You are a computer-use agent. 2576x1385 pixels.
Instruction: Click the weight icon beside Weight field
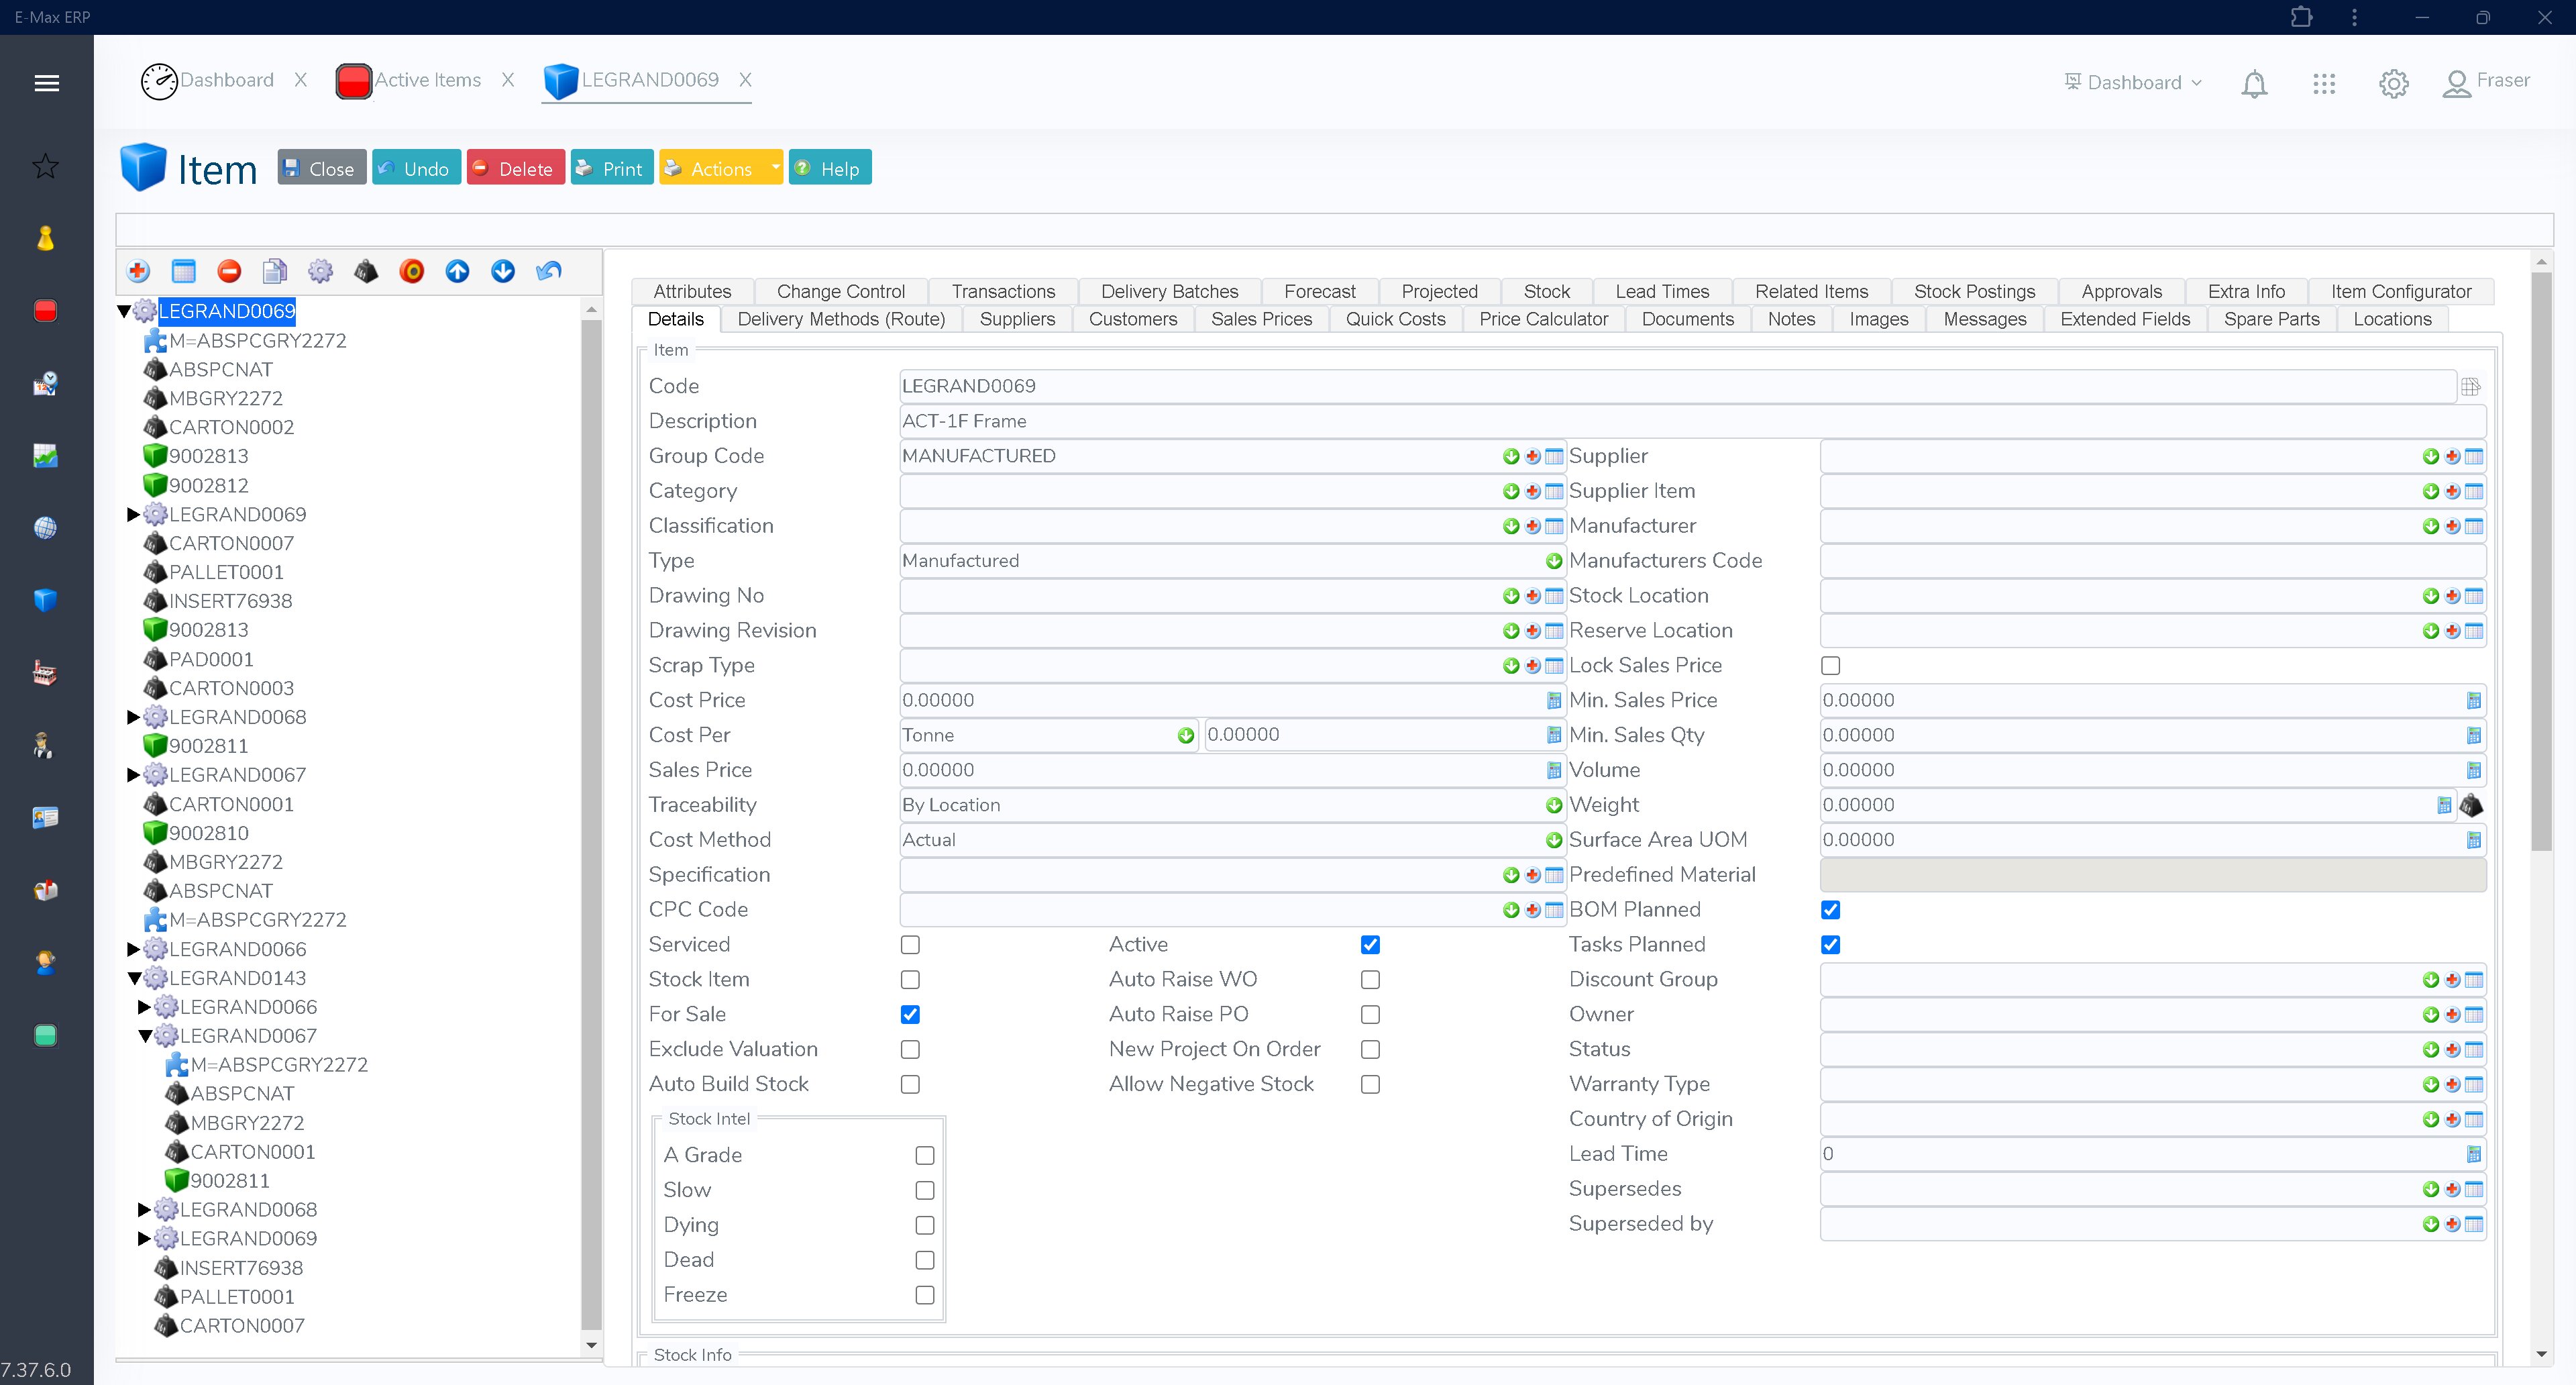(x=2471, y=805)
